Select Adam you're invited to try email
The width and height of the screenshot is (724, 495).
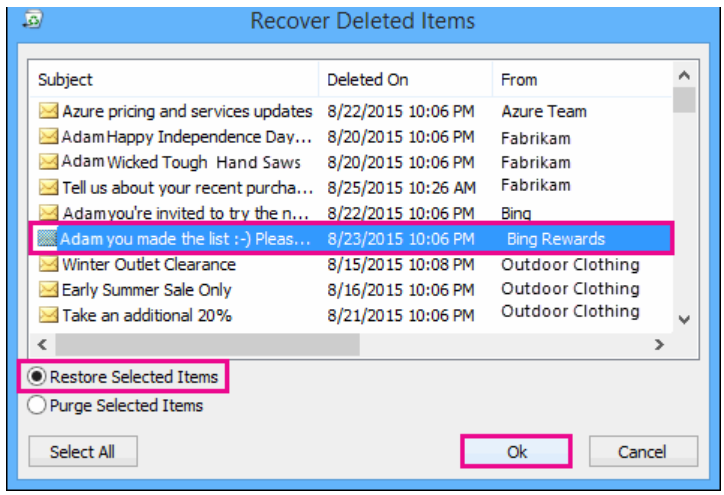pyautogui.click(x=351, y=213)
